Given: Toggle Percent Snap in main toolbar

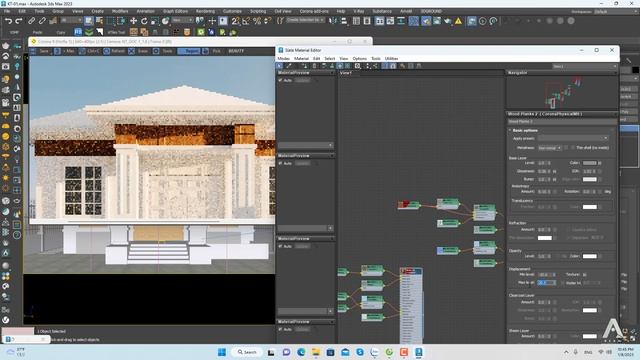Looking at the screenshot, I should 257,20.
